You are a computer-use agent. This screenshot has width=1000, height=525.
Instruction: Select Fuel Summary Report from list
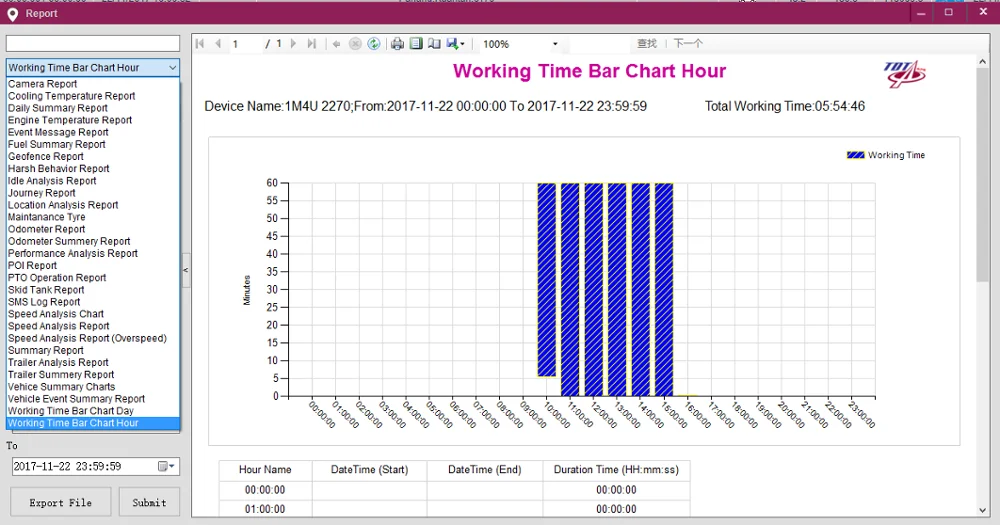tap(57, 145)
